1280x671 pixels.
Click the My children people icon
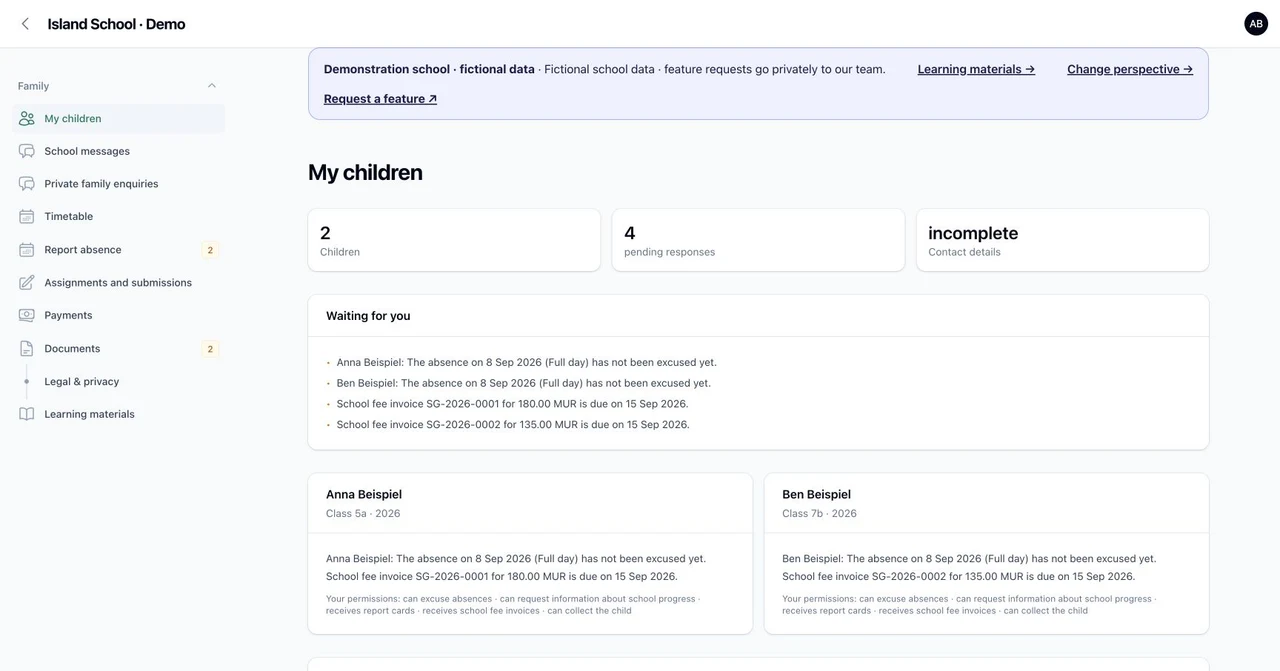tap(27, 119)
